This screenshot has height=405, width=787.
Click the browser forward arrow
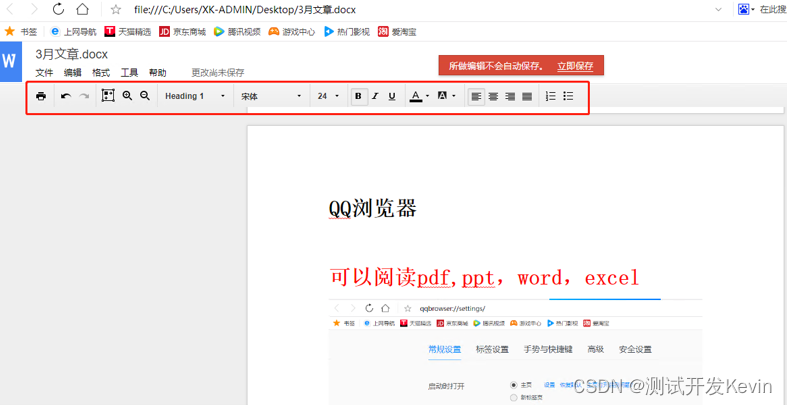tap(34, 9)
